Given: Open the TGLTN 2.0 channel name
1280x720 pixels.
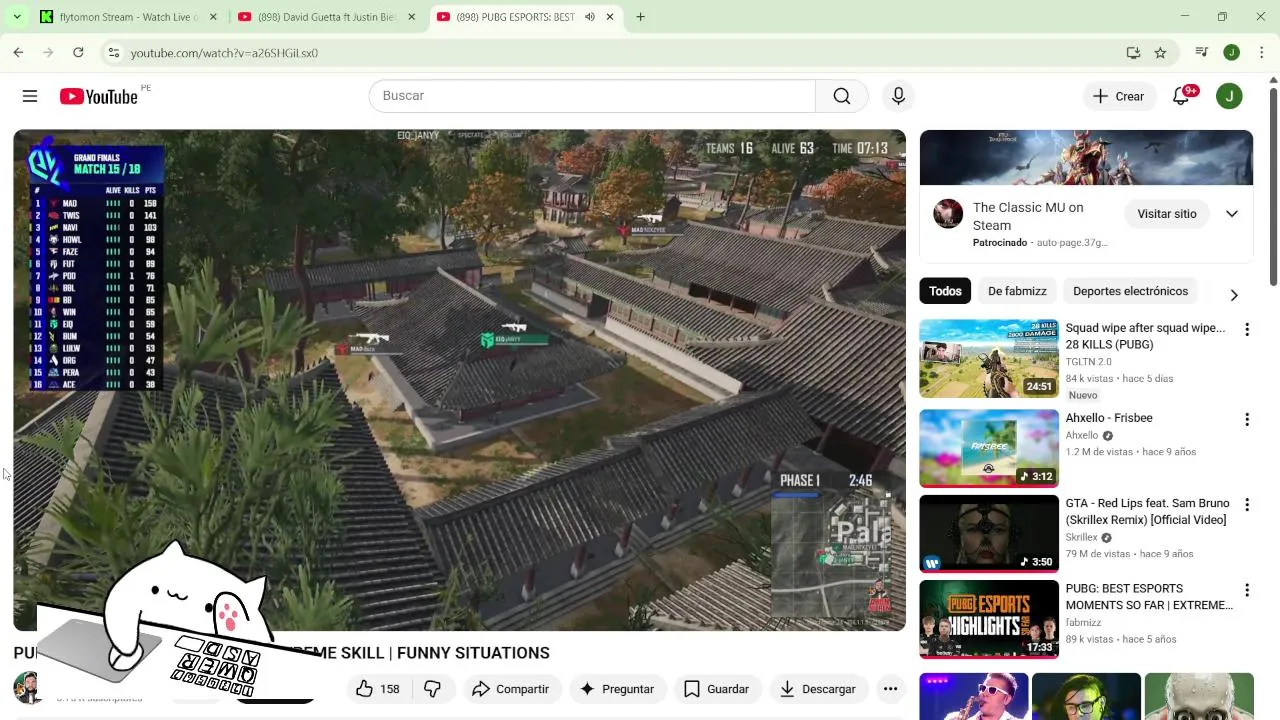Looking at the screenshot, I should click(x=1088, y=362).
